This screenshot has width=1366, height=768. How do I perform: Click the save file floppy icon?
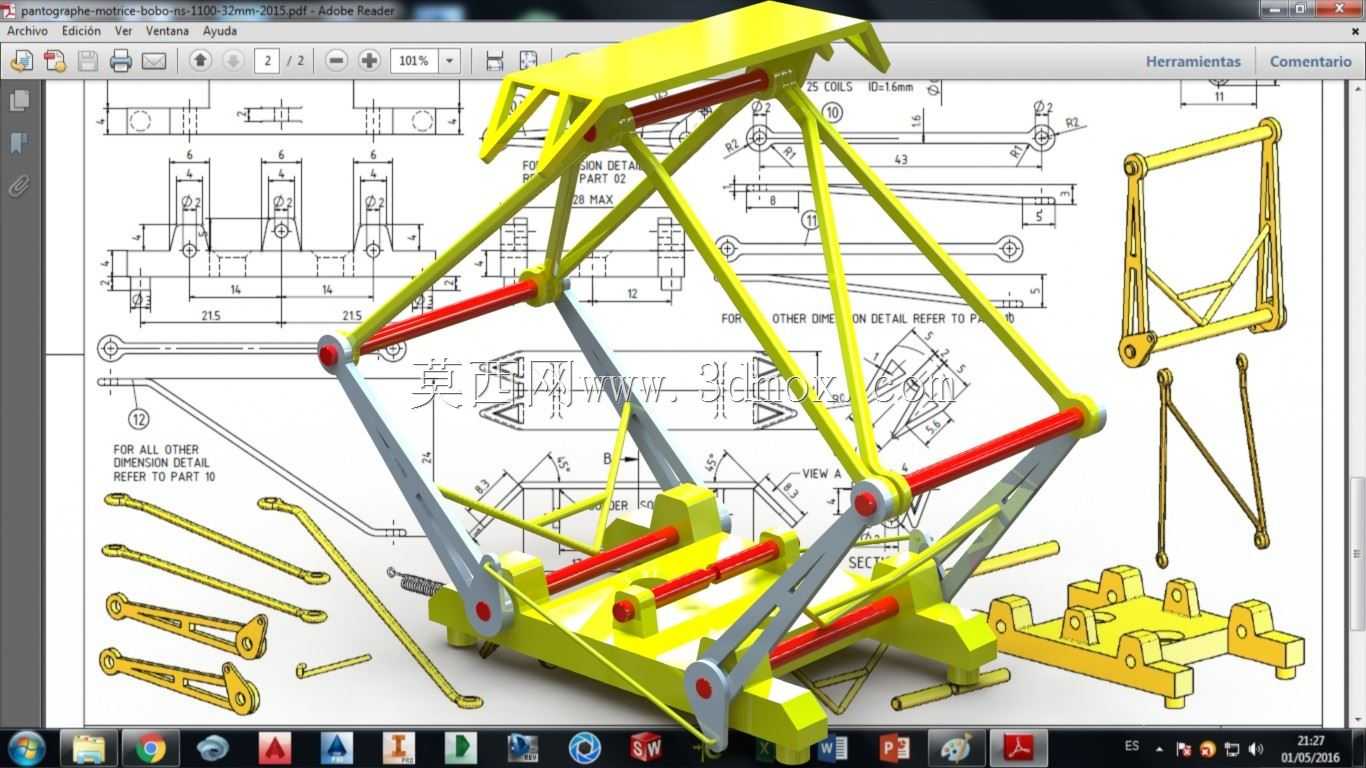pyautogui.click(x=88, y=61)
